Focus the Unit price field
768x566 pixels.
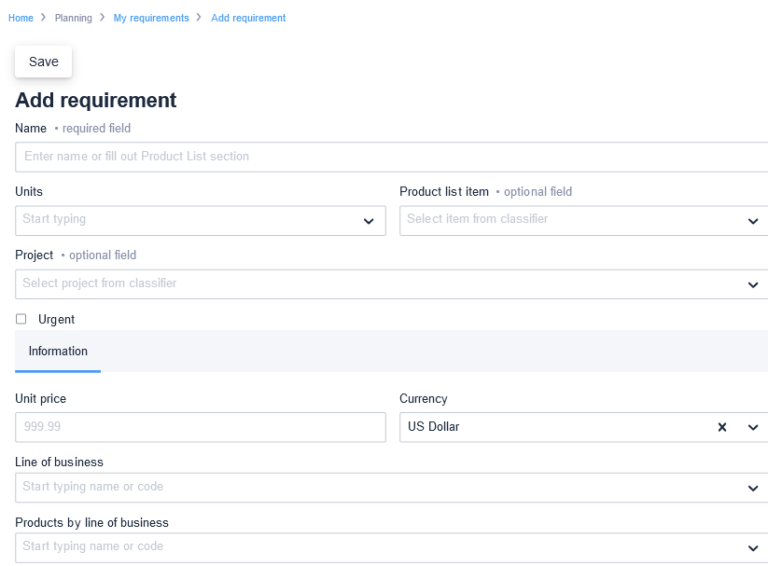click(200, 427)
